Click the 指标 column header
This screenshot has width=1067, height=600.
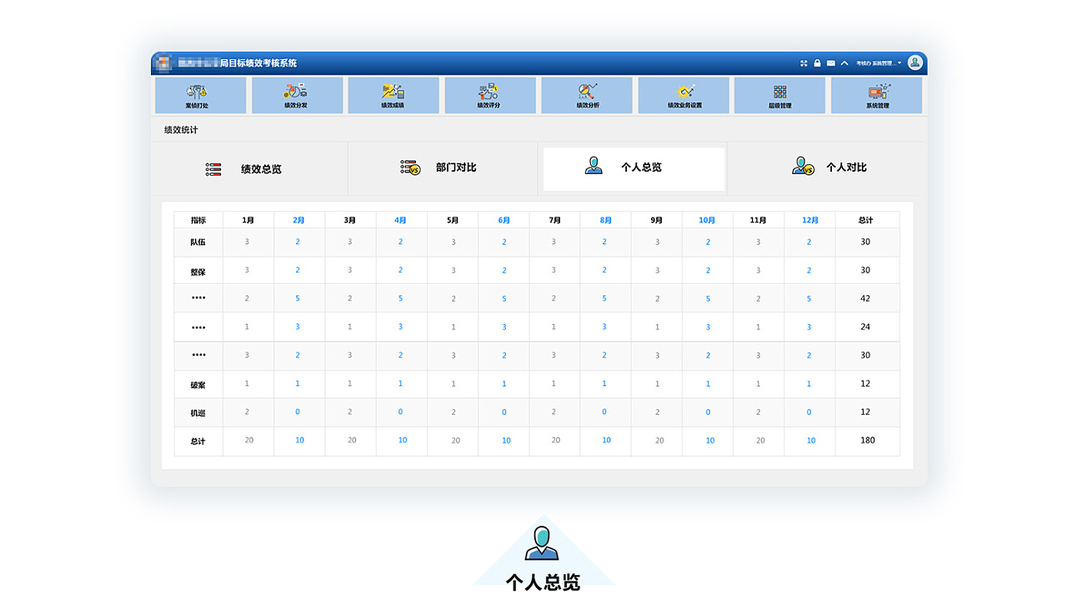click(x=198, y=220)
